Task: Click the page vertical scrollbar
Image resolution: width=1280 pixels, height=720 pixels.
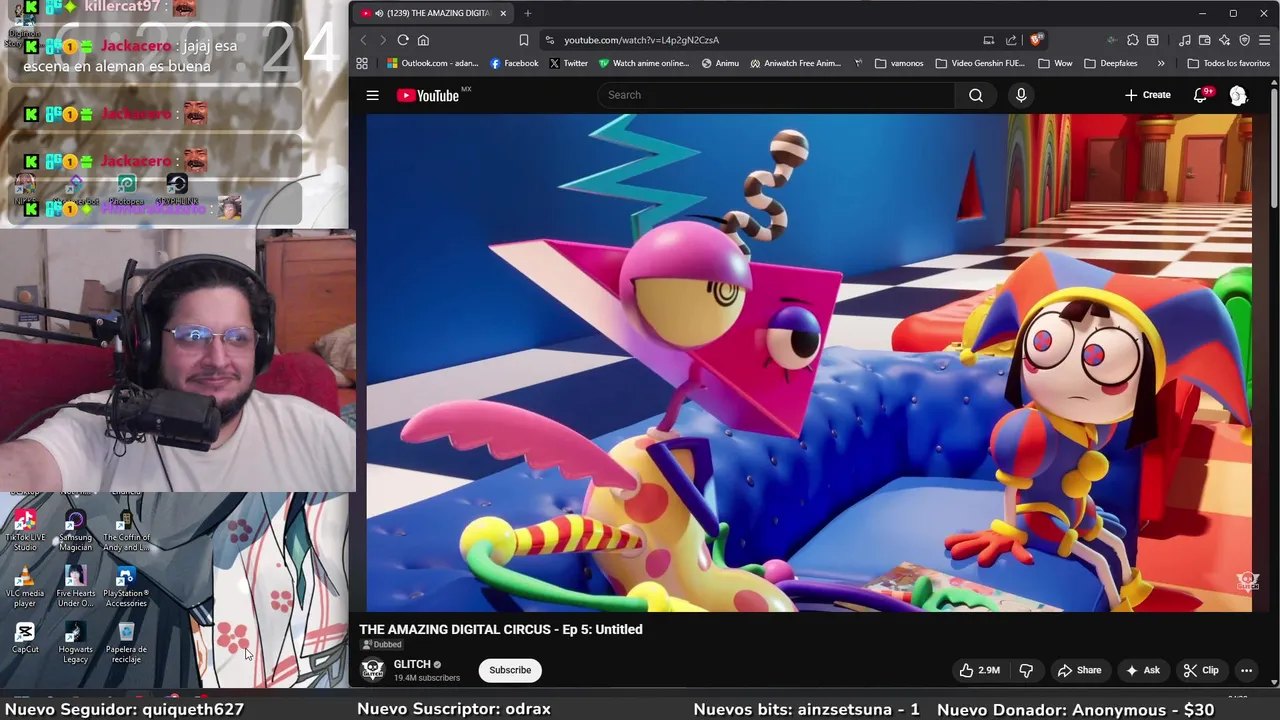Action: pyautogui.click(x=1274, y=150)
